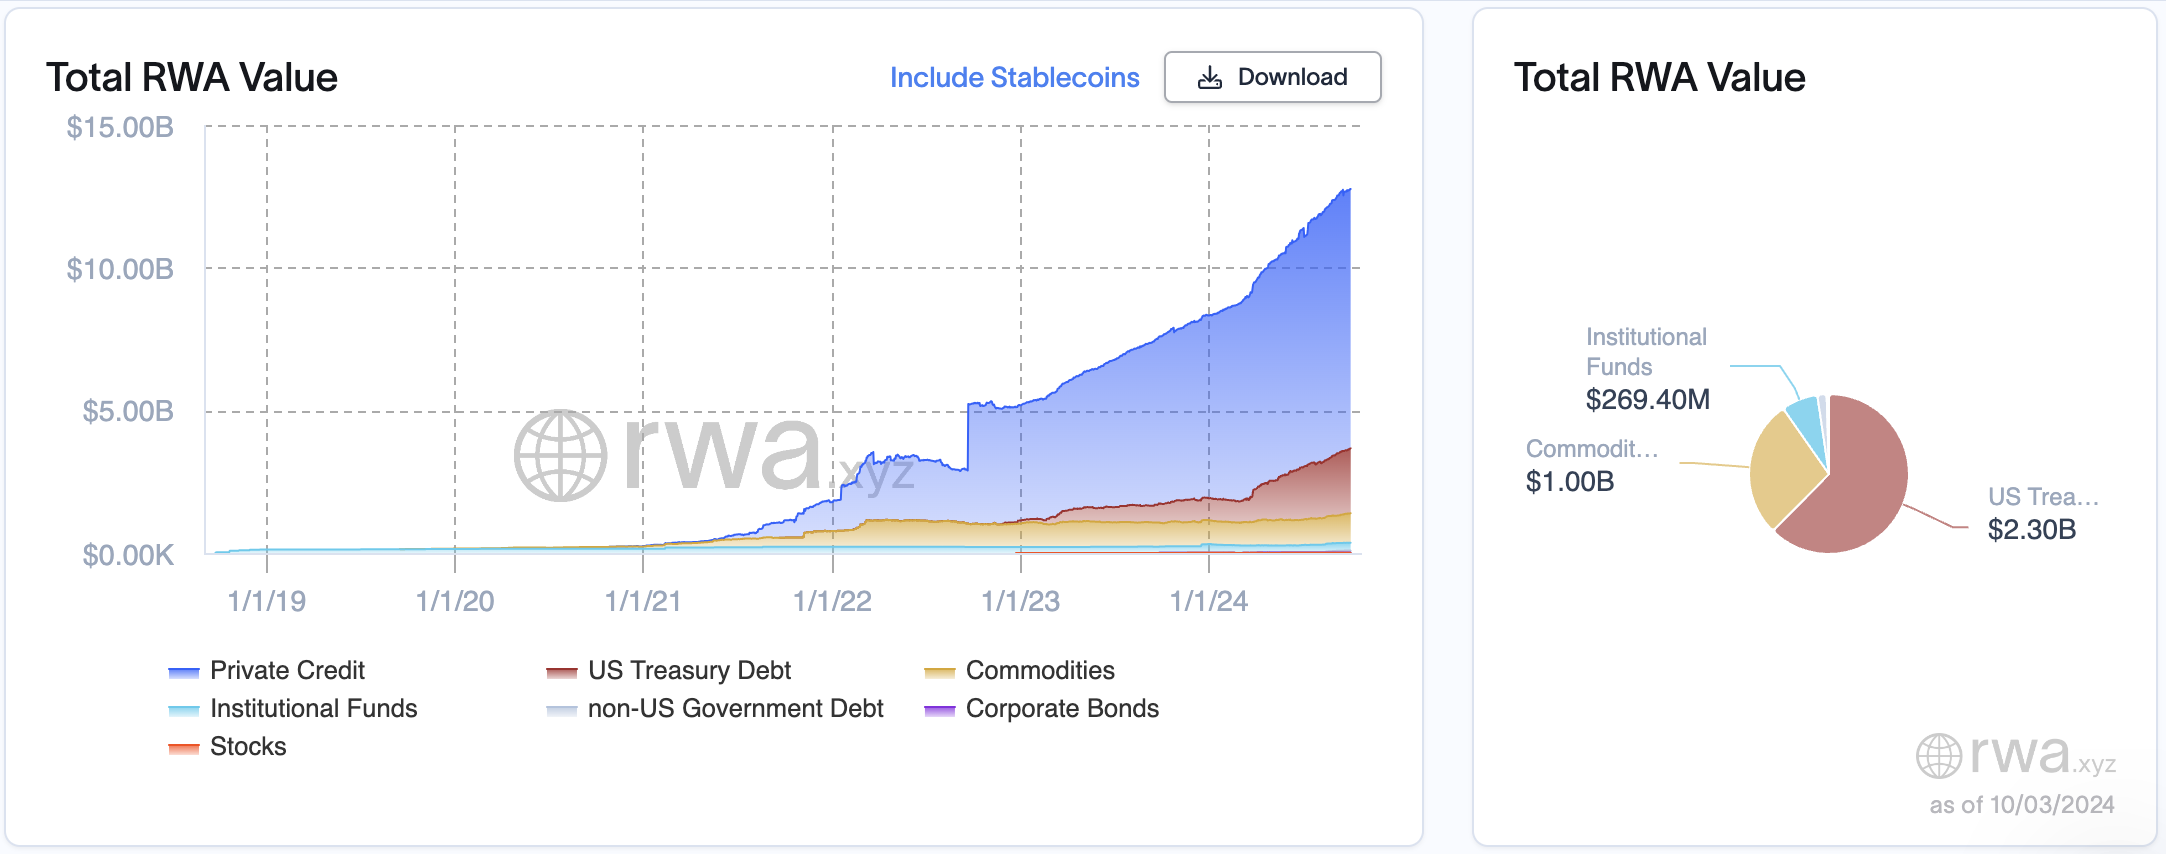Click the Download button
This screenshot has height=854, width=2166.
[x=1271, y=76]
